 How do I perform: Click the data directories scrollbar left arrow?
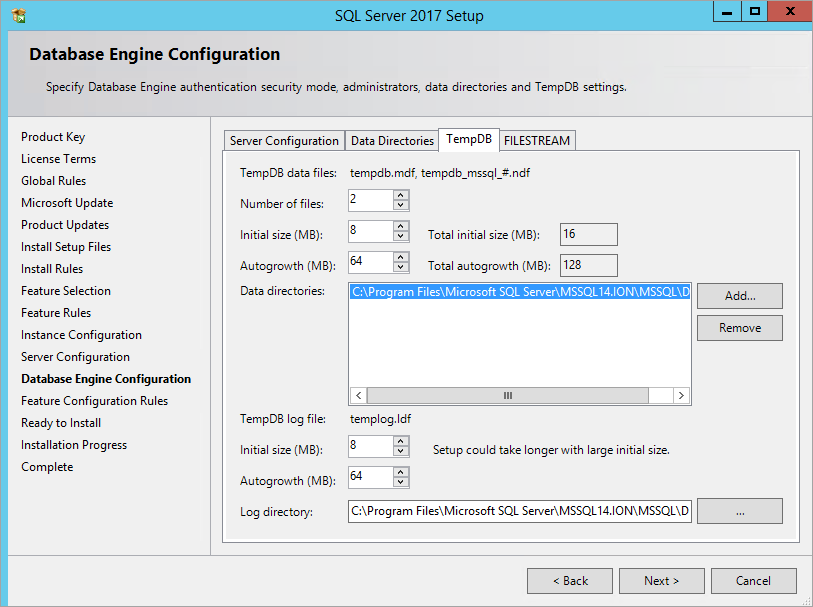(x=359, y=396)
